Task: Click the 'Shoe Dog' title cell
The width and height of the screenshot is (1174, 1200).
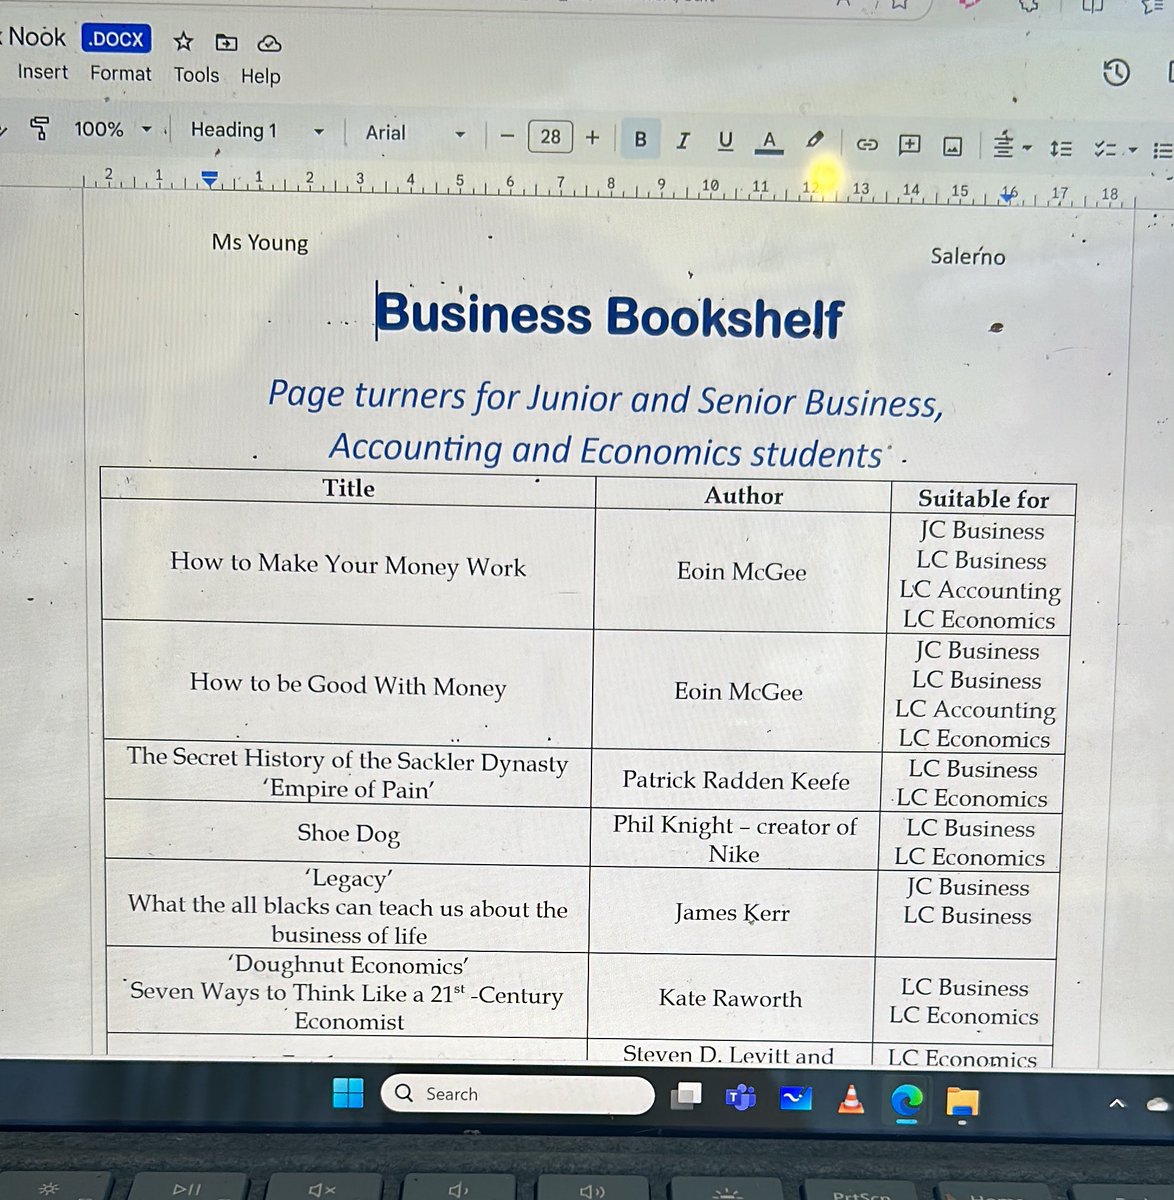Action: point(348,833)
